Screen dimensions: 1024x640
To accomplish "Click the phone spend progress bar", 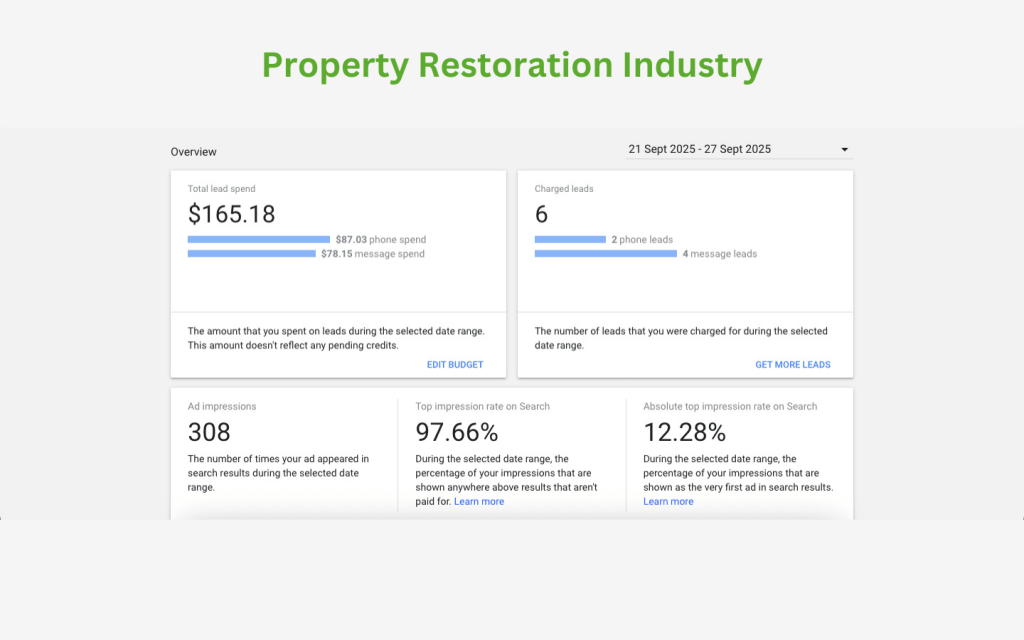I will click(x=259, y=240).
